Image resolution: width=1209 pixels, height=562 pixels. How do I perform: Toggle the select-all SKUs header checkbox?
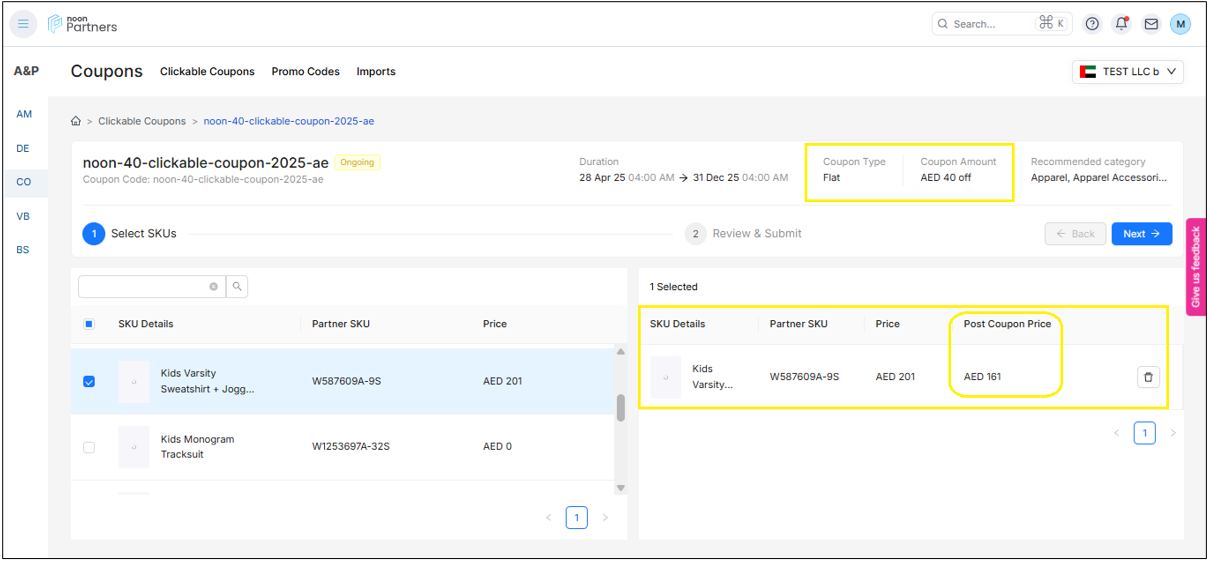[89, 324]
